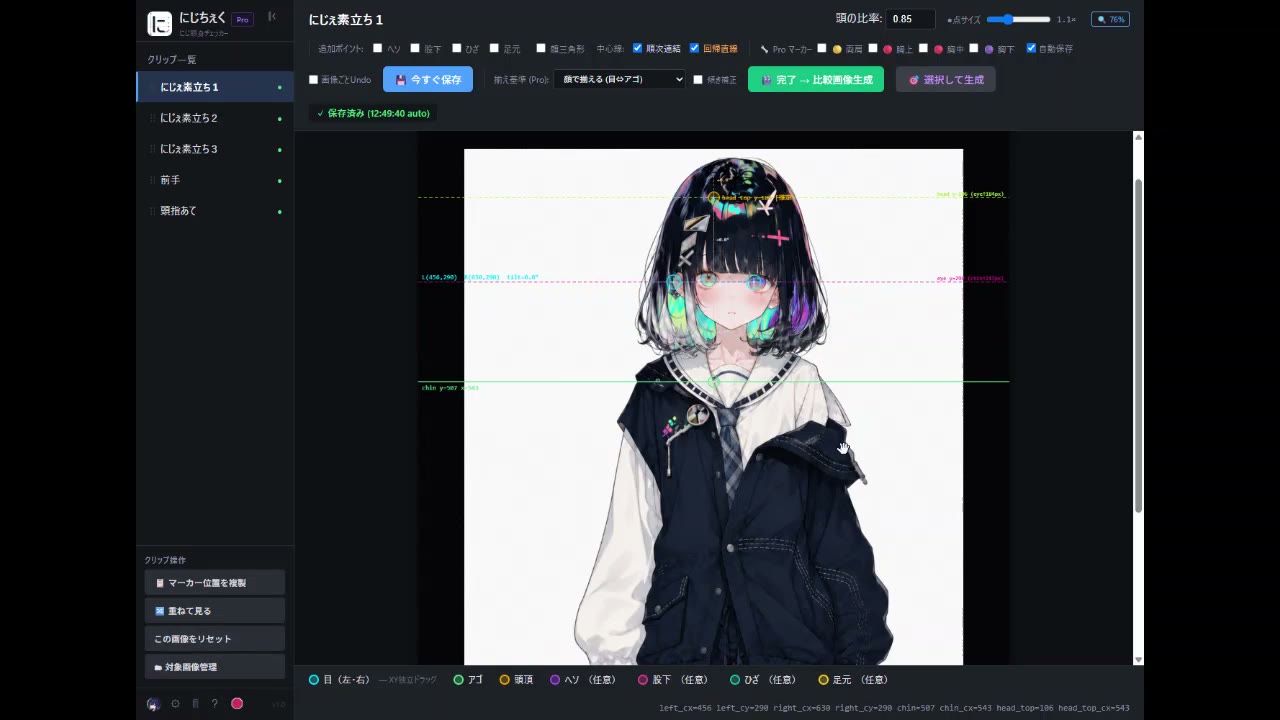Click the canvas scrollbar up arrow
1280x720 pixels.
pyautogui.click(x=1138, y=137)
